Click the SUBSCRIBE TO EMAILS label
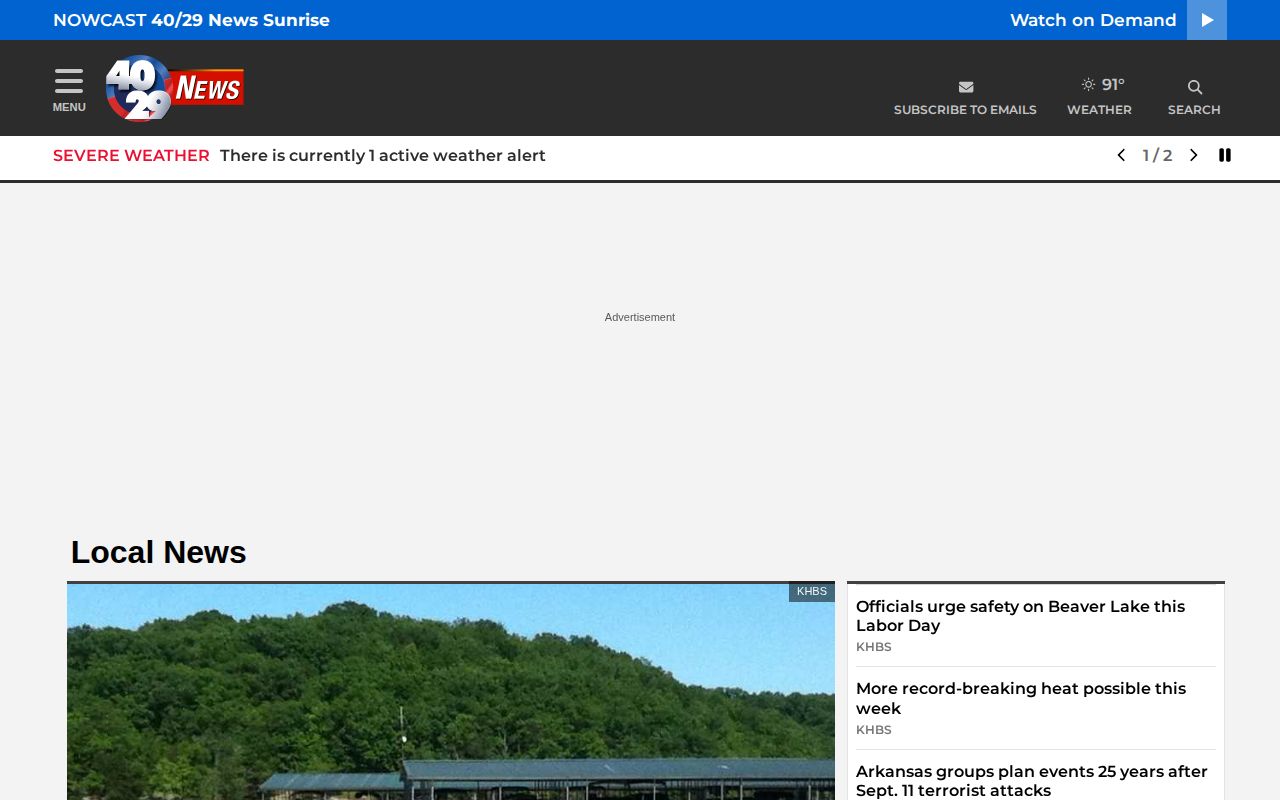The height and width of the screenshot is (800, 1280). coord(965,110)
